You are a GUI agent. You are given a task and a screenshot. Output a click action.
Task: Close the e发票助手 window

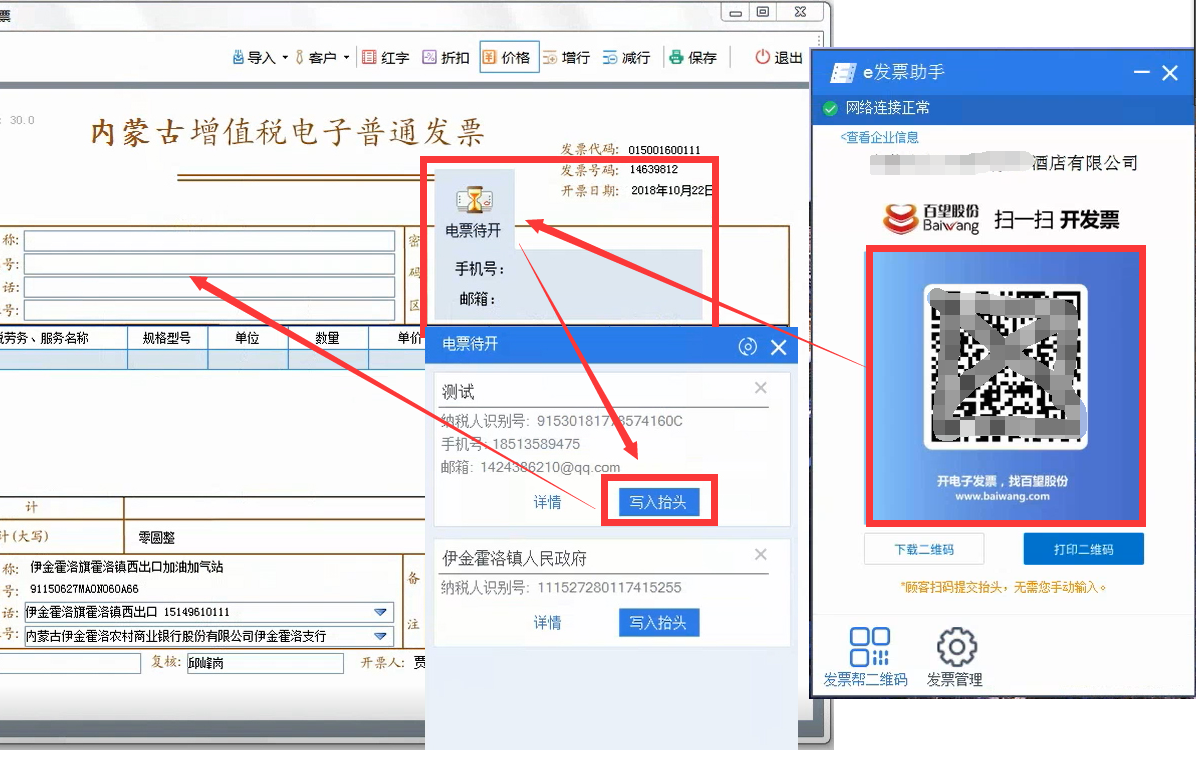(1170, 72)
